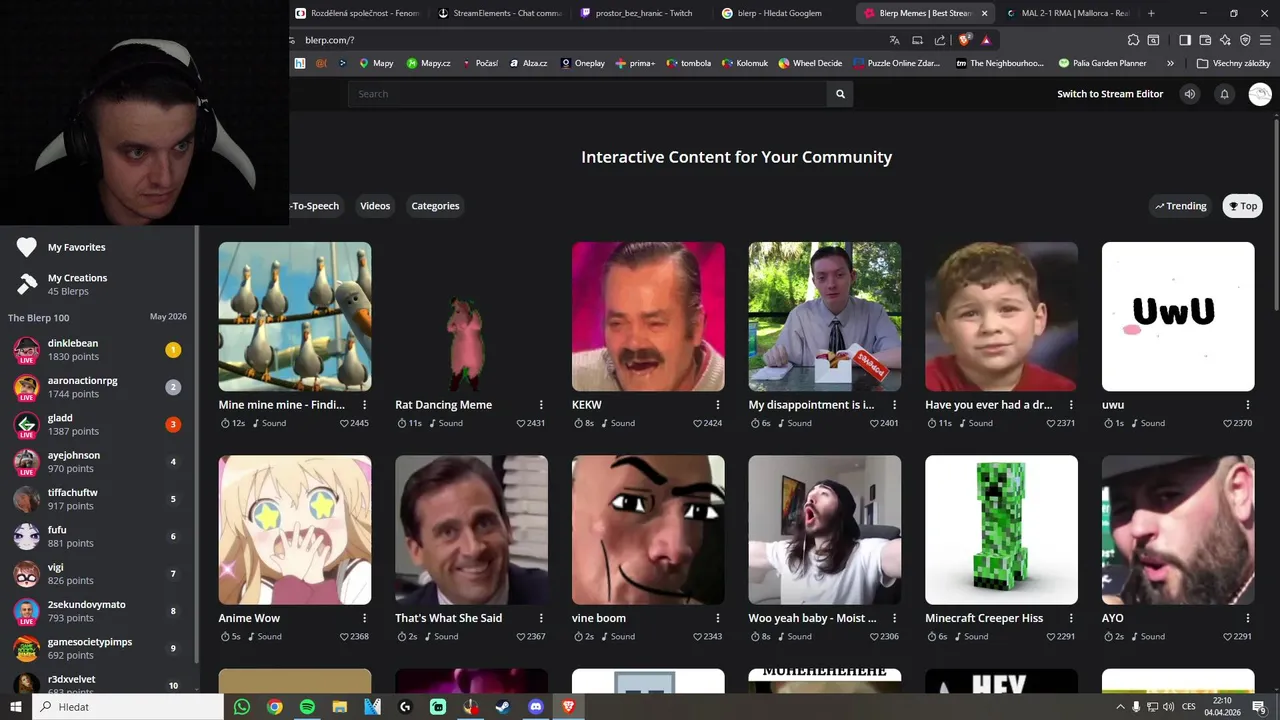Like the KEKW blerp heart

(697, 424)
